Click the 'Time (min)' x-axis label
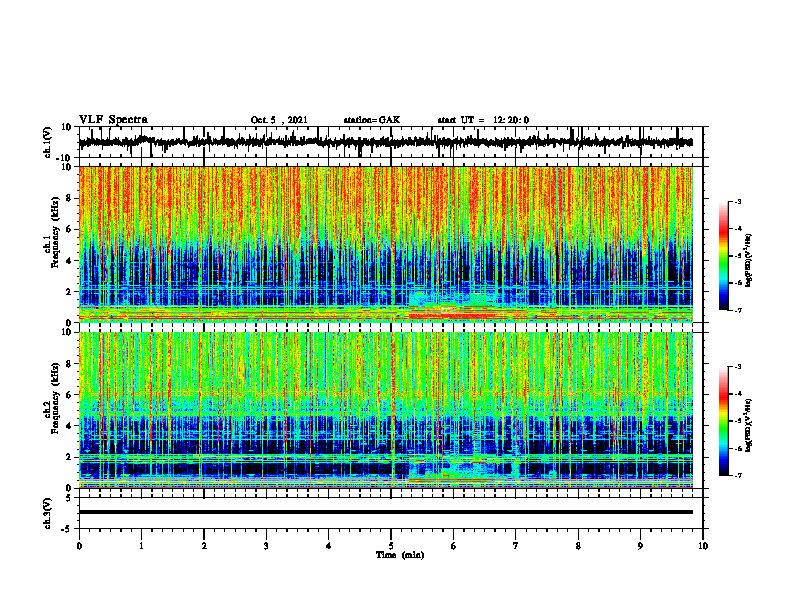The height and width of the screenshot is (612, 792). coord(400,555)
